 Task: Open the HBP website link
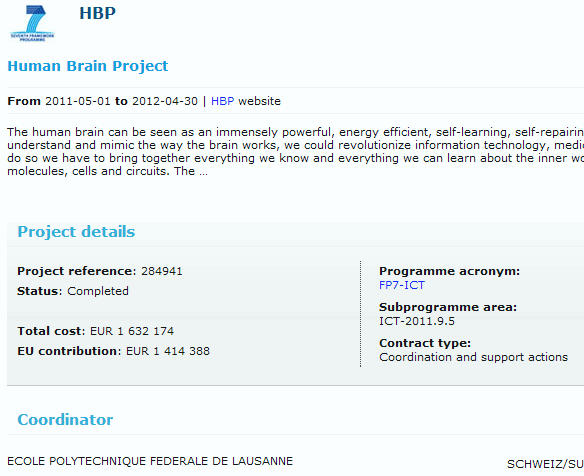pos(222,101)
